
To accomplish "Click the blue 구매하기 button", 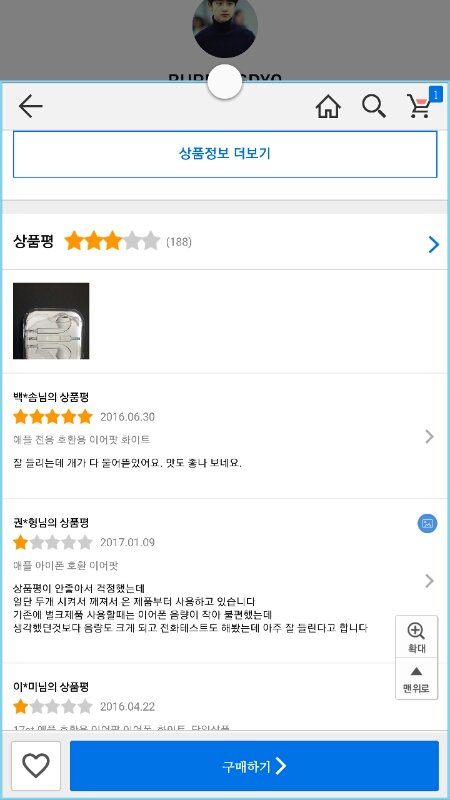I will 254,766.
